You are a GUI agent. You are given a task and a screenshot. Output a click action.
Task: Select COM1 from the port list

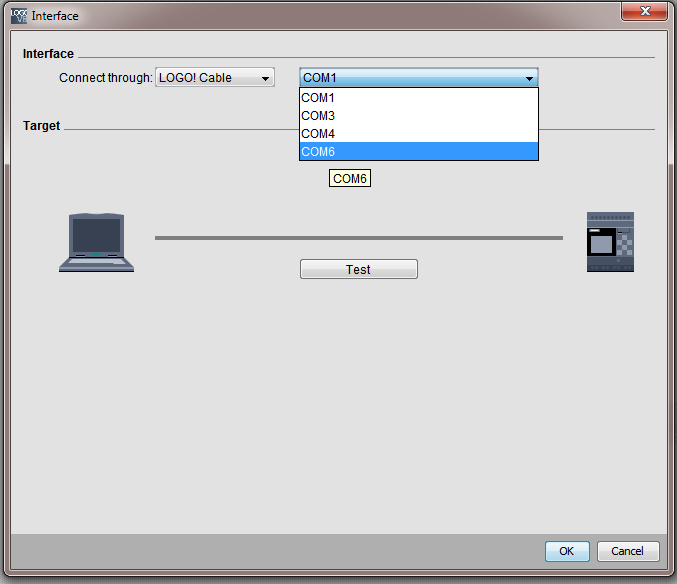click(419, 98)
